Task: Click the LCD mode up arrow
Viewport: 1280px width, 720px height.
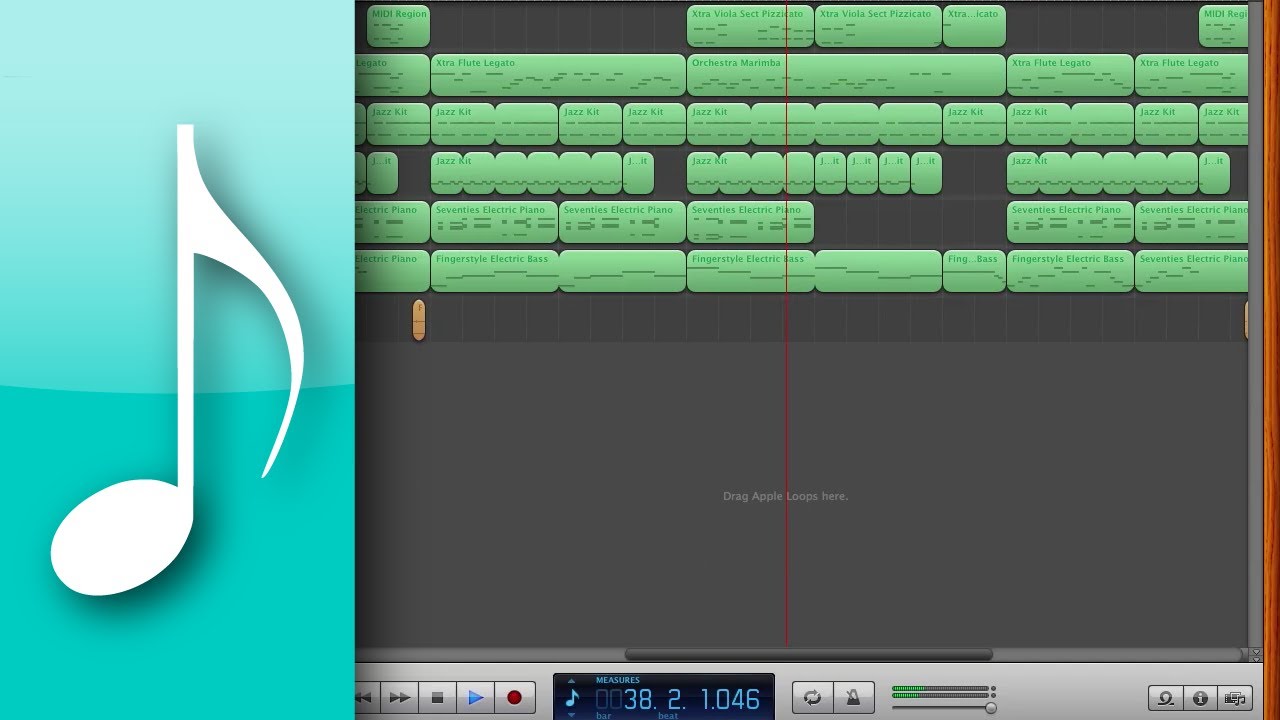Action: click(572, 680)
